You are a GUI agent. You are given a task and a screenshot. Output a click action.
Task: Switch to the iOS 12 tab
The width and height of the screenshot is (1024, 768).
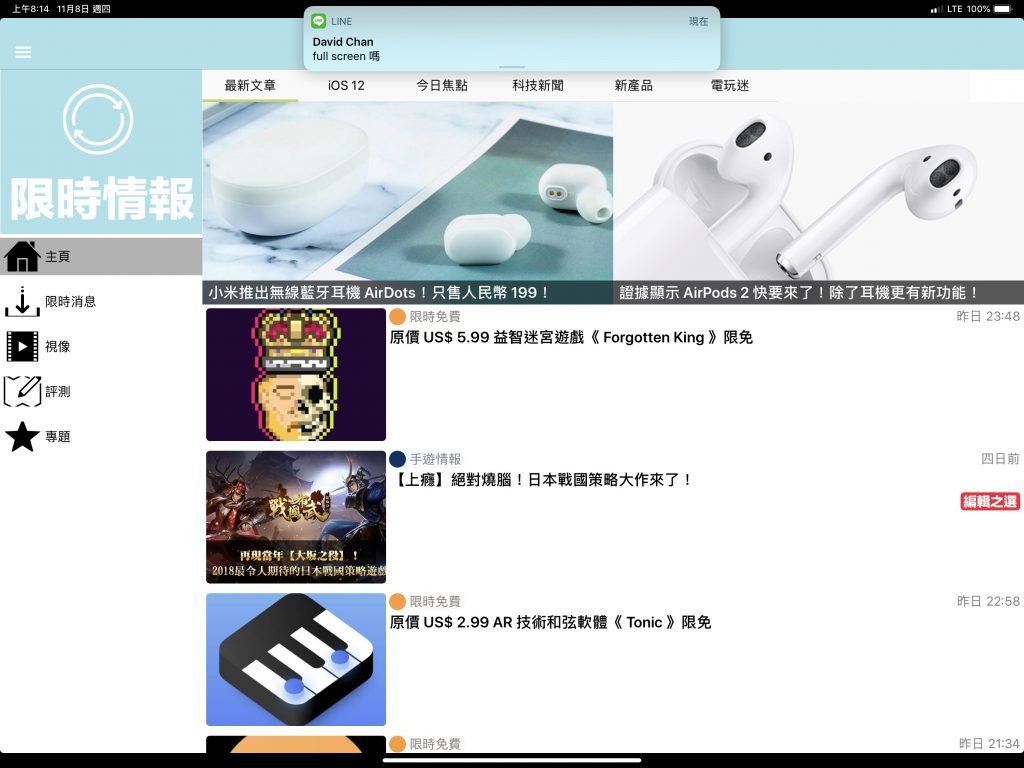(x=346, y=86)
